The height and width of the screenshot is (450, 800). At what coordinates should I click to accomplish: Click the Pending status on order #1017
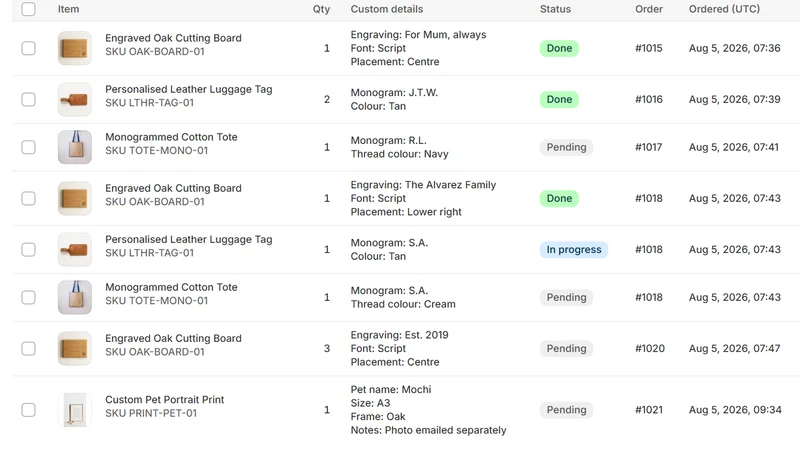566,147
